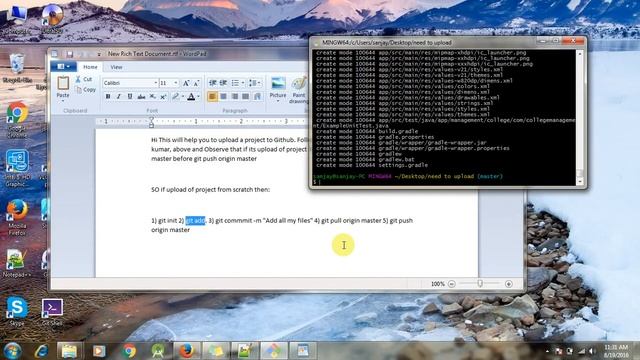Viewport: 640px width, 360px height.
Task: Toggle Strikethrough formatting
Action: click(141, 96)
